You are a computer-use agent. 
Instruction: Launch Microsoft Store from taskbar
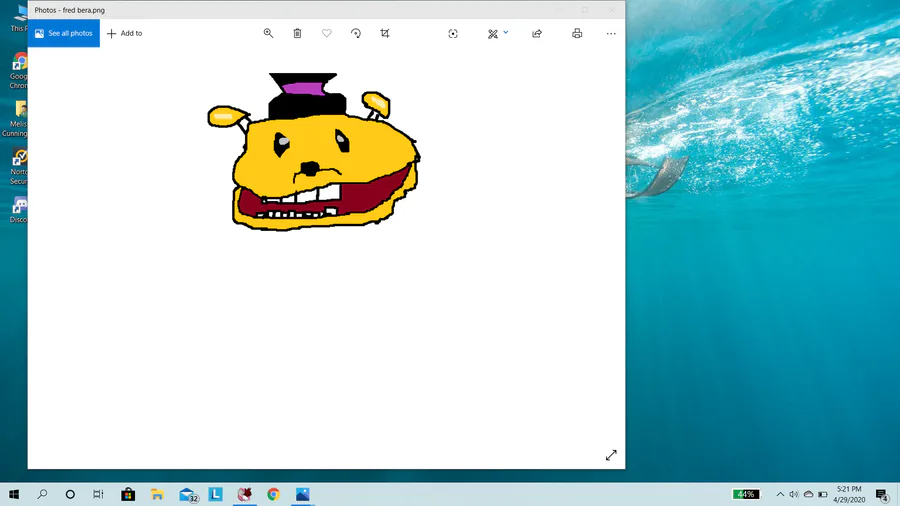pyautogui.click(x=128, y=494)
